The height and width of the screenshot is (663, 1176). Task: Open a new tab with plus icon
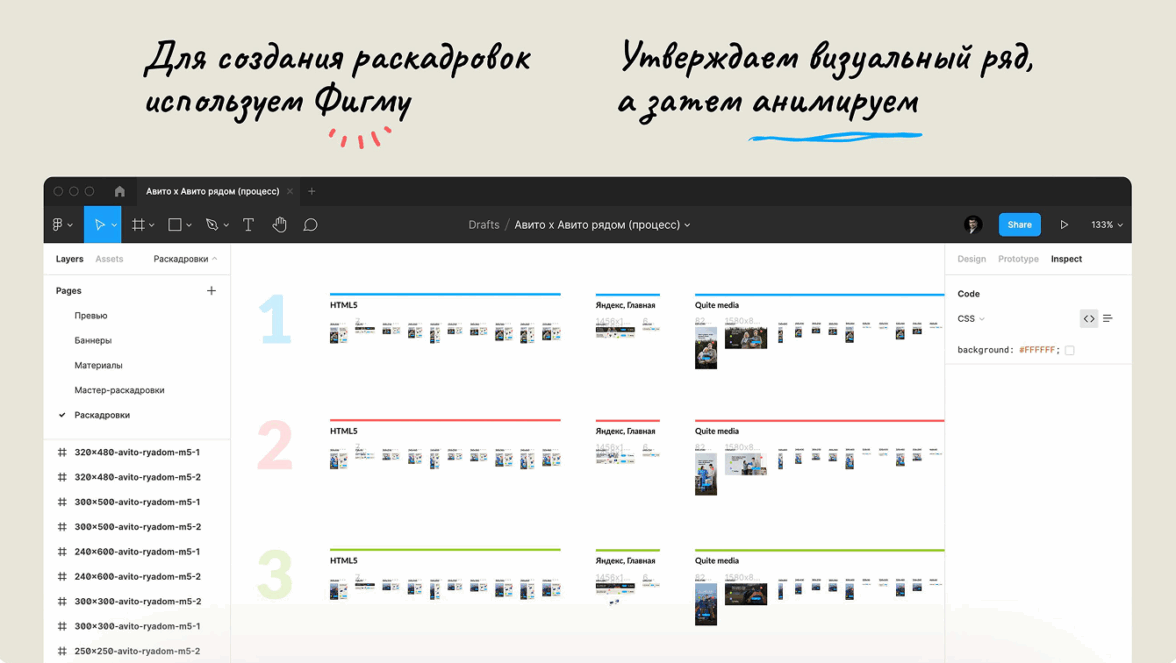312,191
